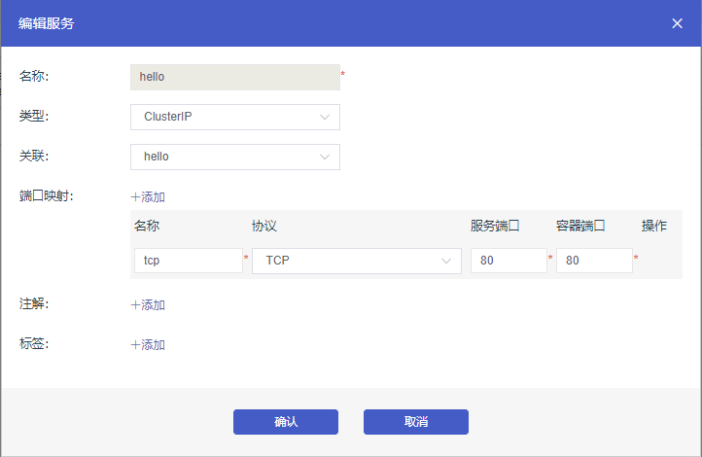The width and height of the screenshot is (702, 457).
Task: Click the 端口映射 field label
Action: (41, 196)
